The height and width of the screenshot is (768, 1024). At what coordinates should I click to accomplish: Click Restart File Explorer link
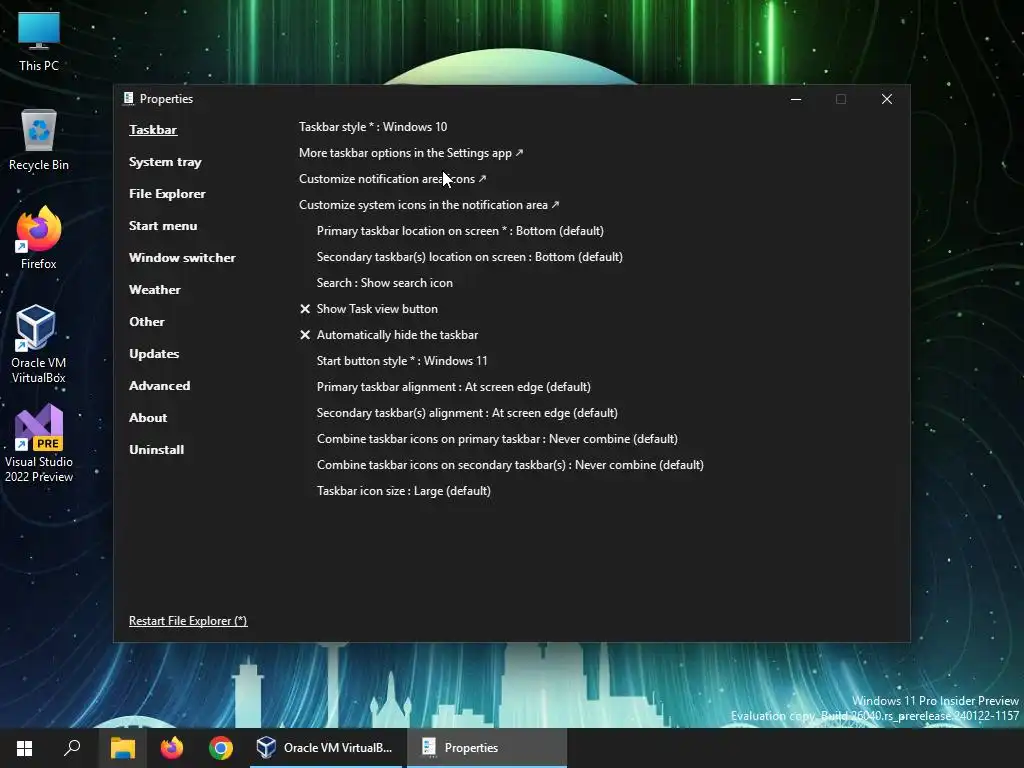coord(188,621)
